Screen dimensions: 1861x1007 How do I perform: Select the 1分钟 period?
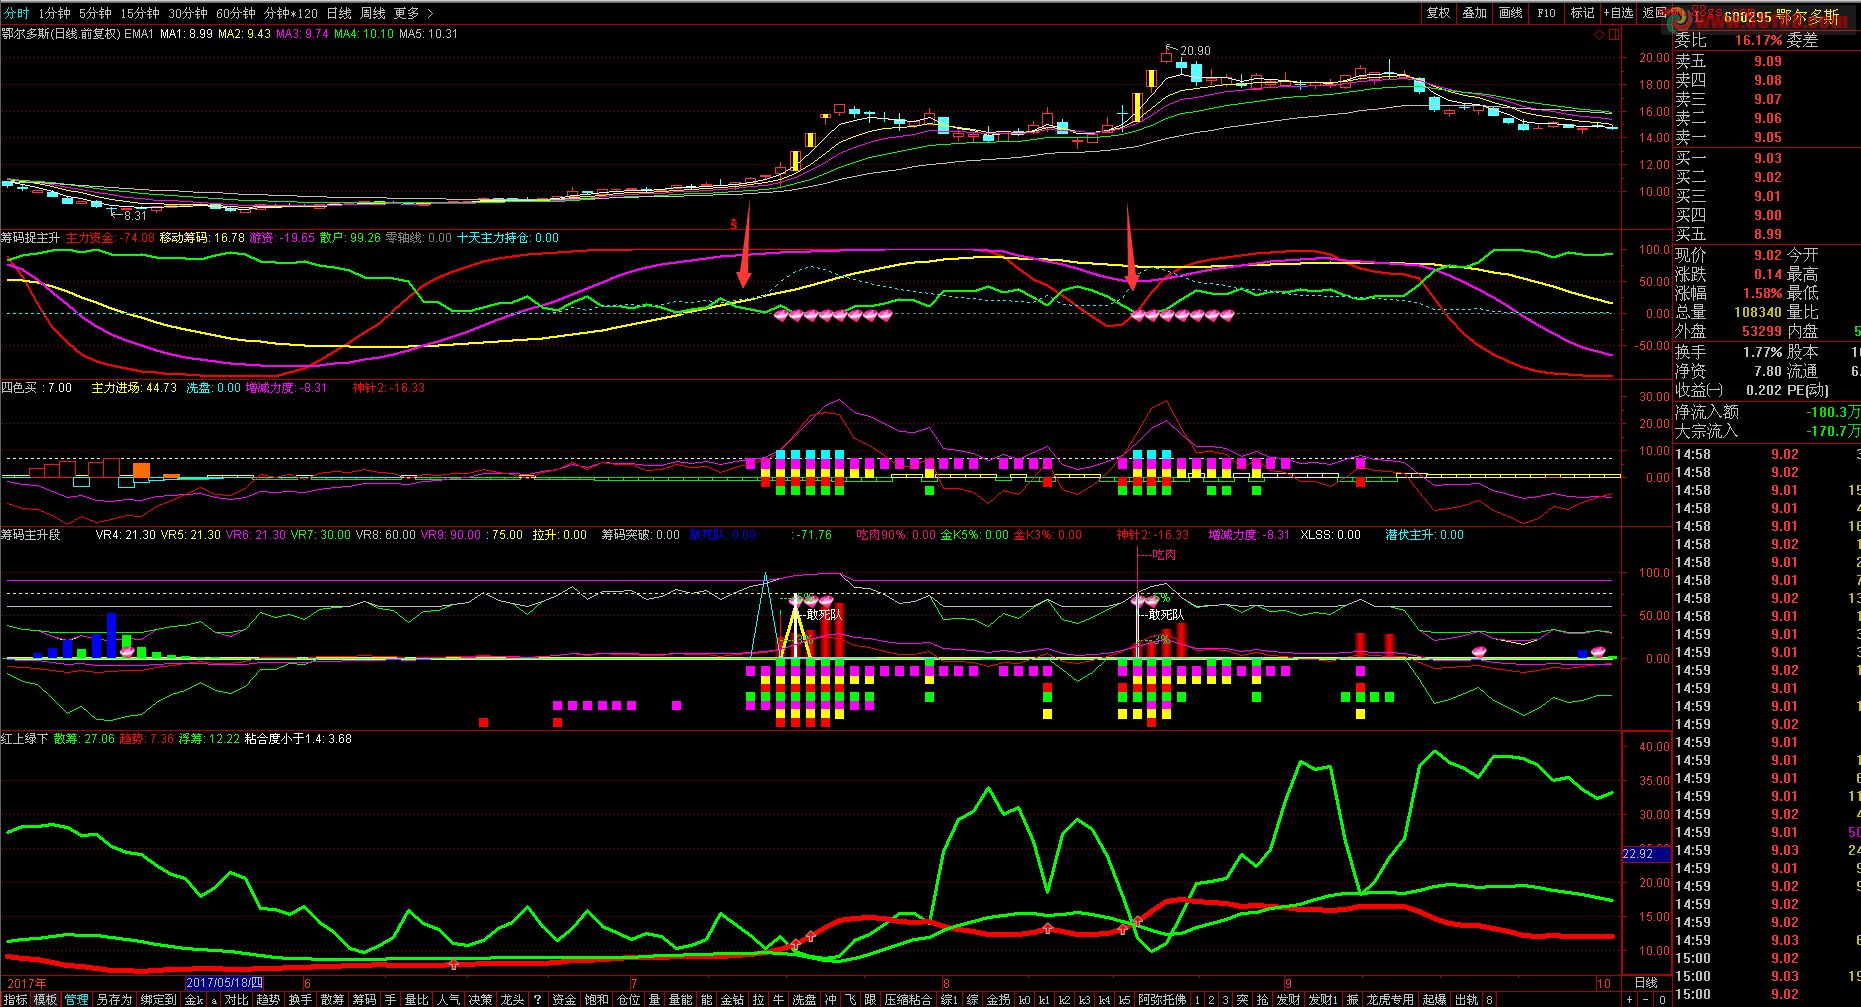pyautogui.click(x=54, y=13)
